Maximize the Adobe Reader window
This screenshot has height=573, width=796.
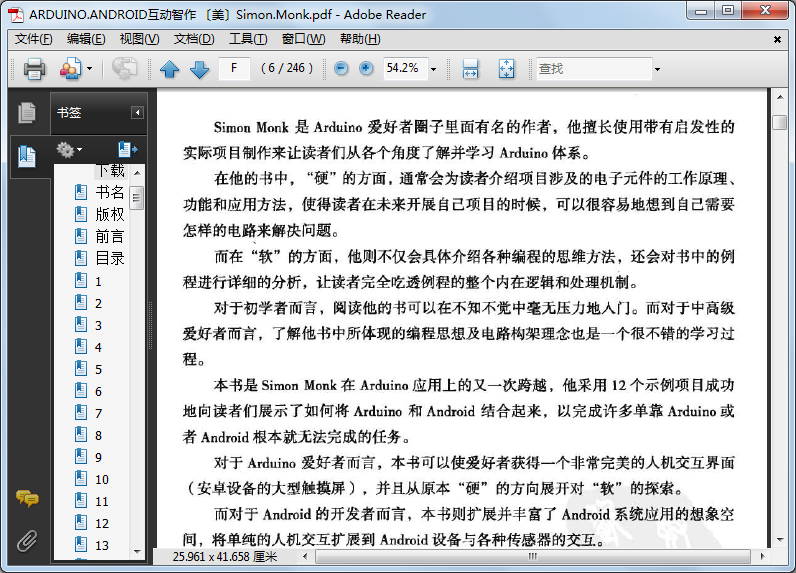click(x=728, y=10)
